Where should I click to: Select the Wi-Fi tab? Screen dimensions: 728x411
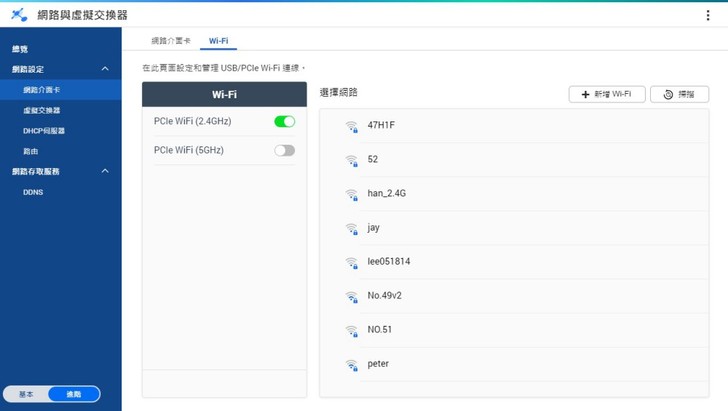pos(218,41)
